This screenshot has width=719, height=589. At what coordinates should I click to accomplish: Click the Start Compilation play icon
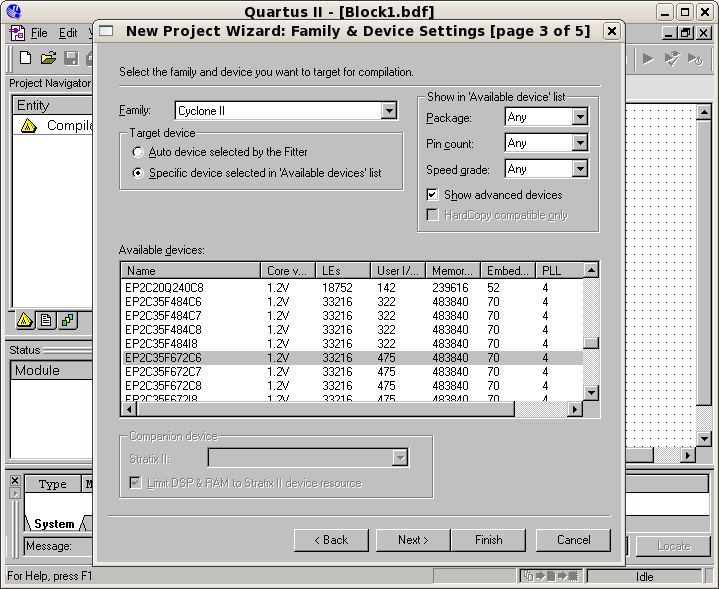[x=649, y=59]
